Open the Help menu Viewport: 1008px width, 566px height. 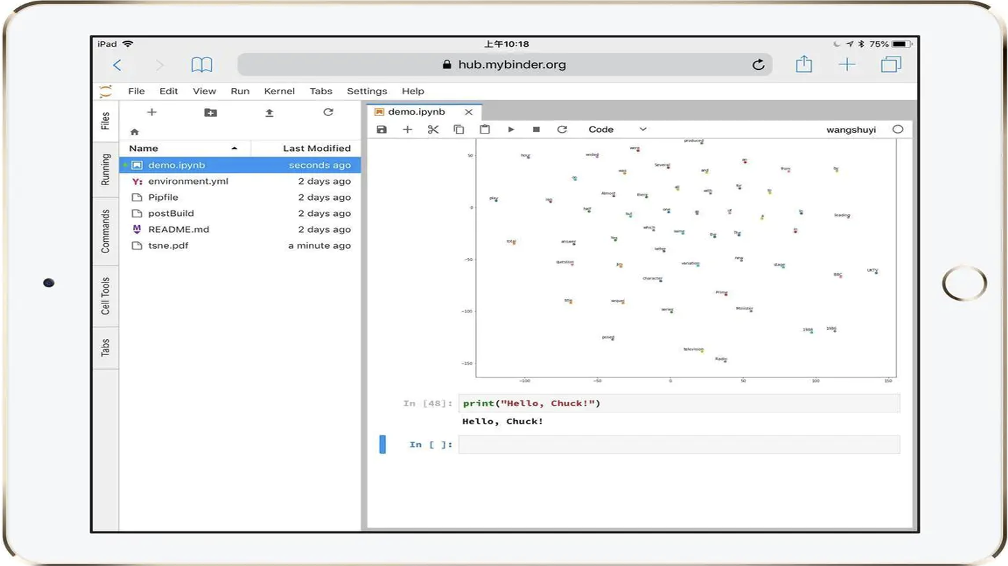413,91
